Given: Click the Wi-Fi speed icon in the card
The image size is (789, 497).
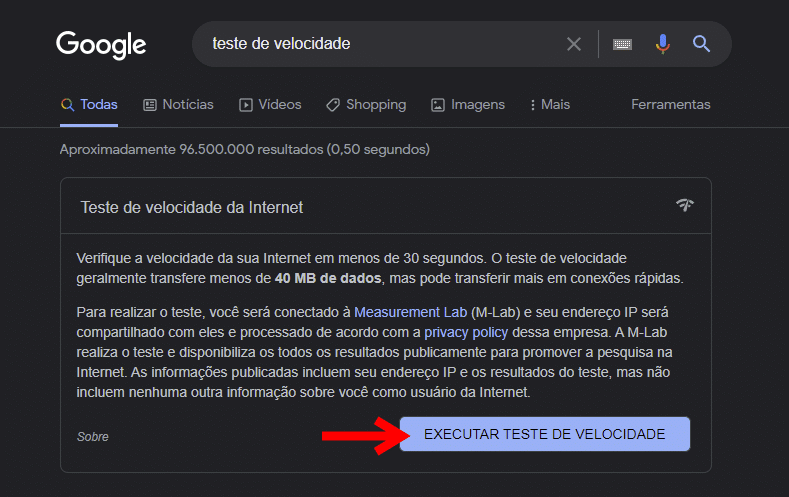Looking at the screenshot, I should coord(685,206).
